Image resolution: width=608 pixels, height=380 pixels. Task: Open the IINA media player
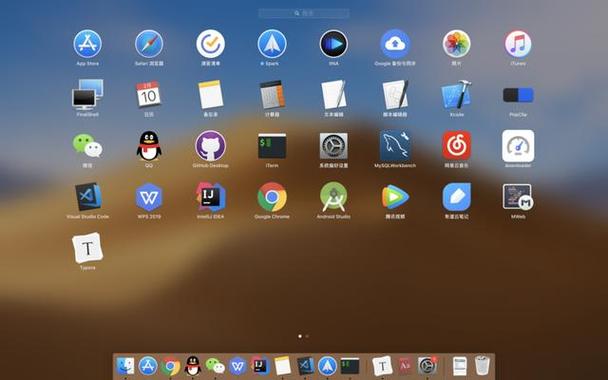tap(333, 44)
